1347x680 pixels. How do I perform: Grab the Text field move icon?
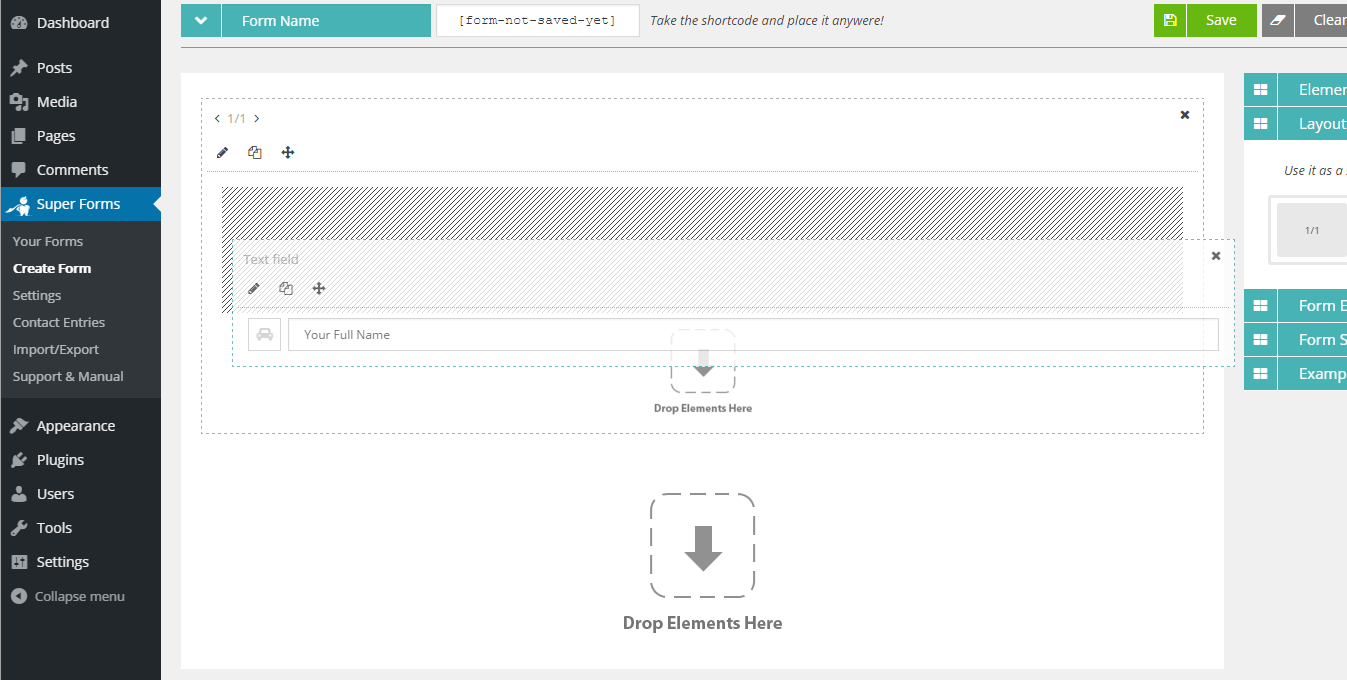[x=319, y=288]
